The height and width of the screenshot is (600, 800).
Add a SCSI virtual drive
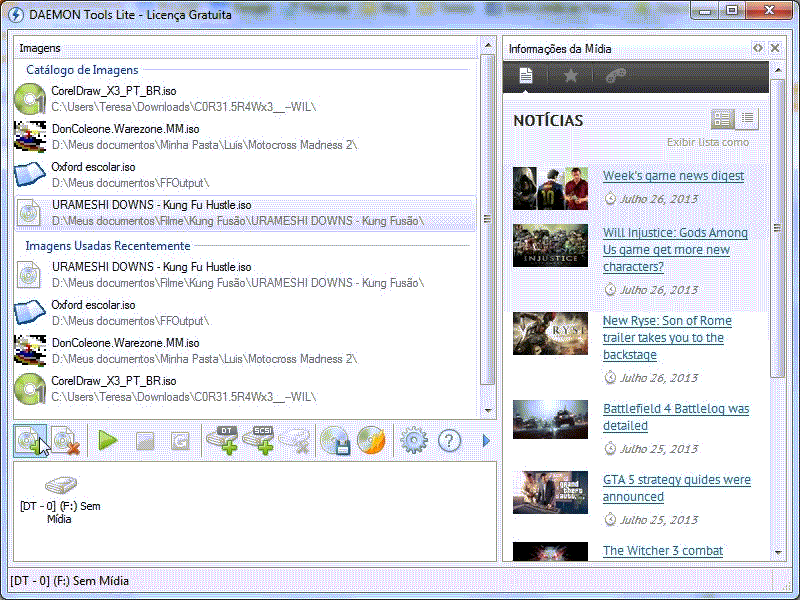pyautogui.click(x=258, y=440)
